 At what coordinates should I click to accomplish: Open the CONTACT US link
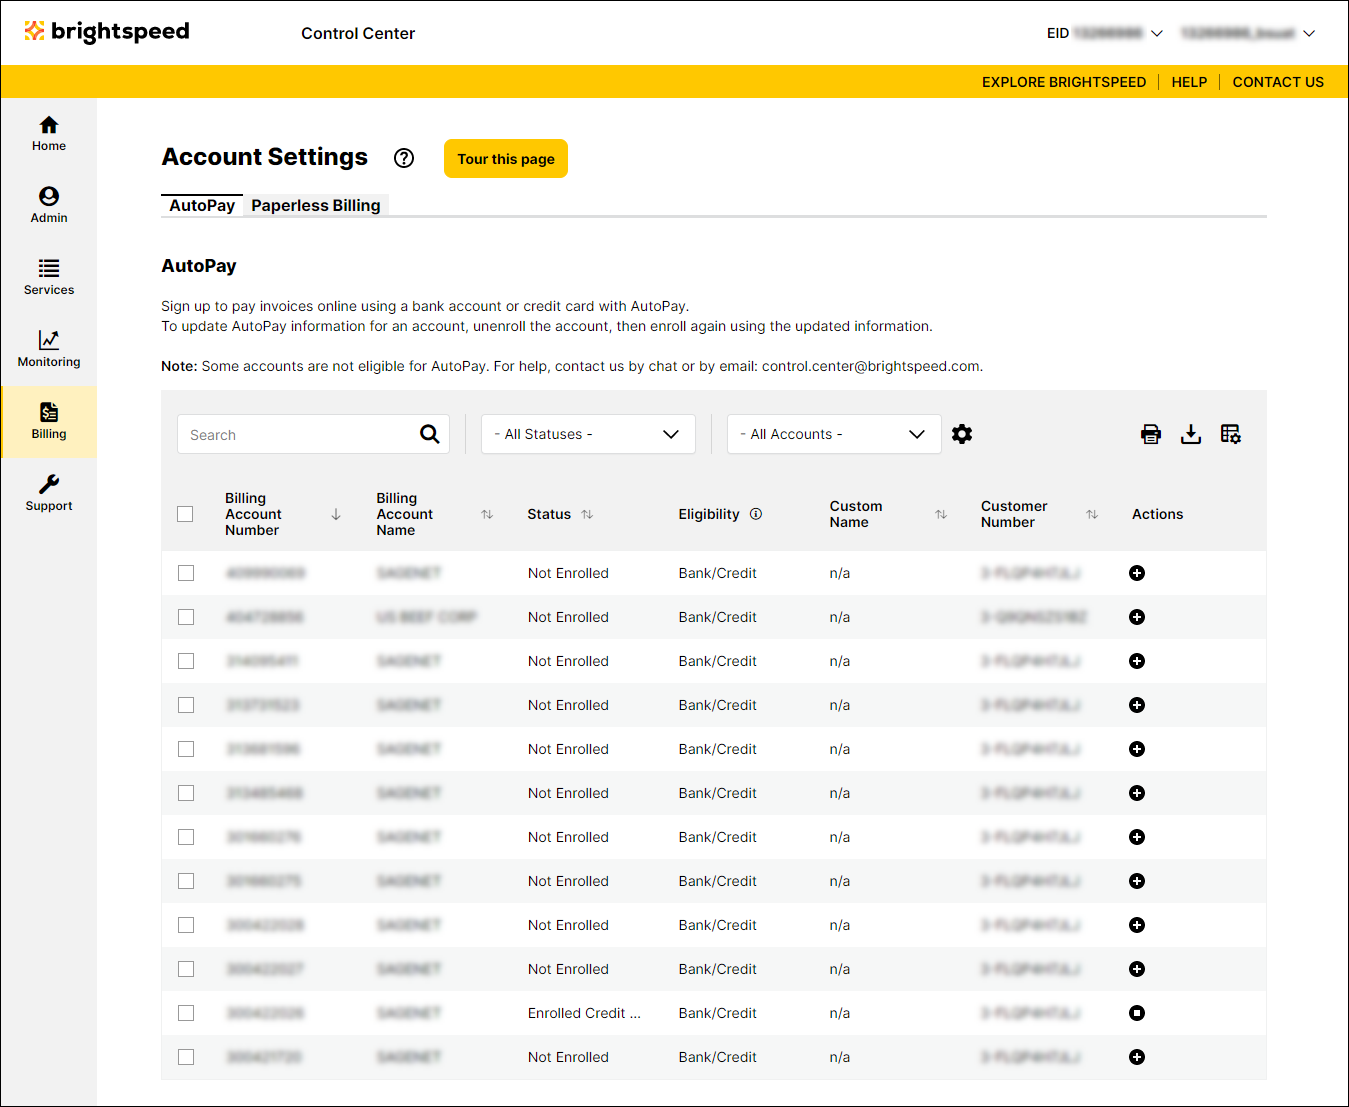[1278, 82]
